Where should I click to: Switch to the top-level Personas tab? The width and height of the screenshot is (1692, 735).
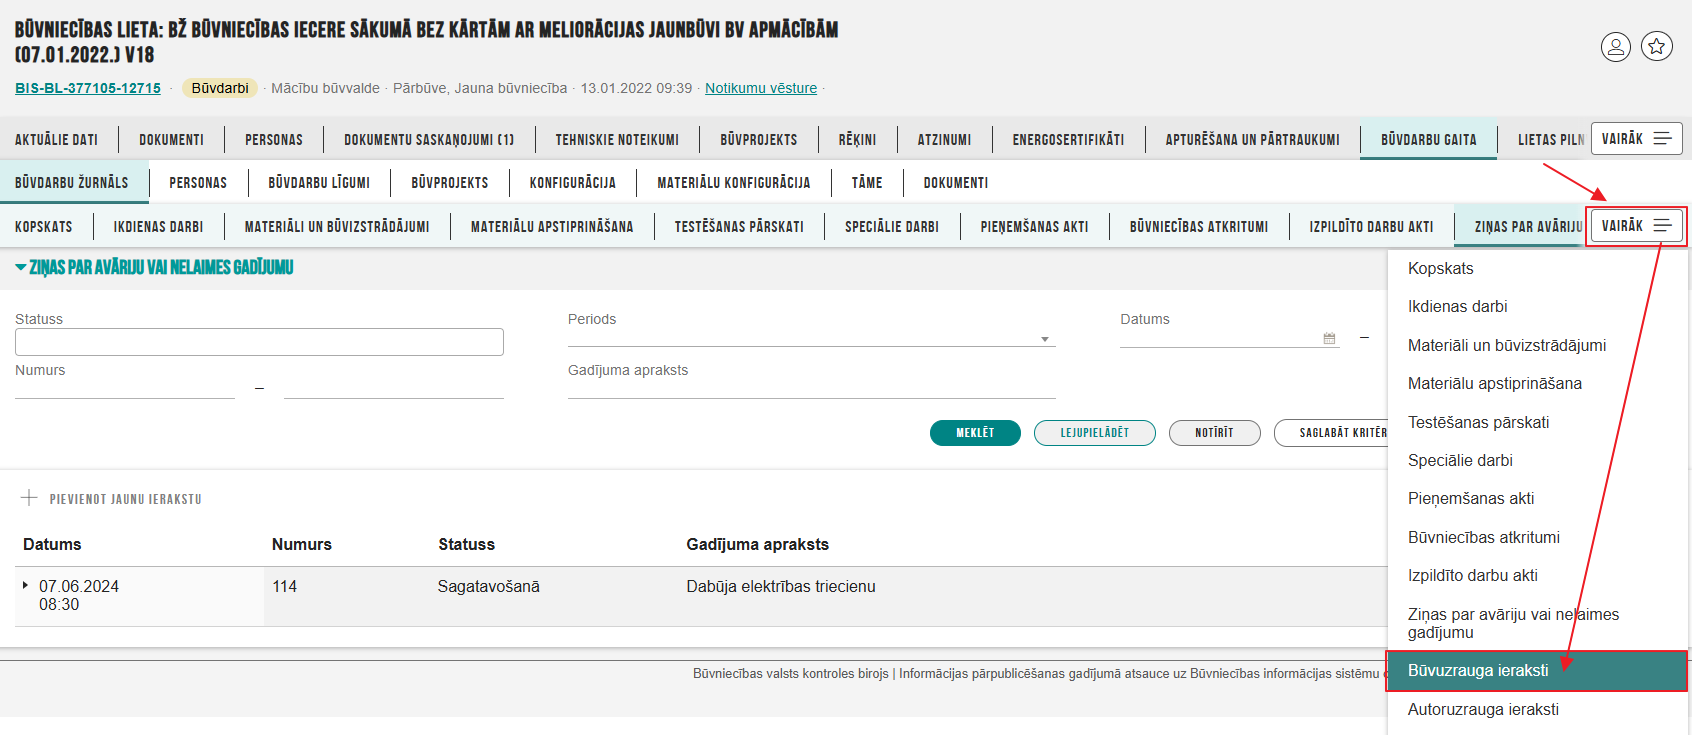point(274,140)
